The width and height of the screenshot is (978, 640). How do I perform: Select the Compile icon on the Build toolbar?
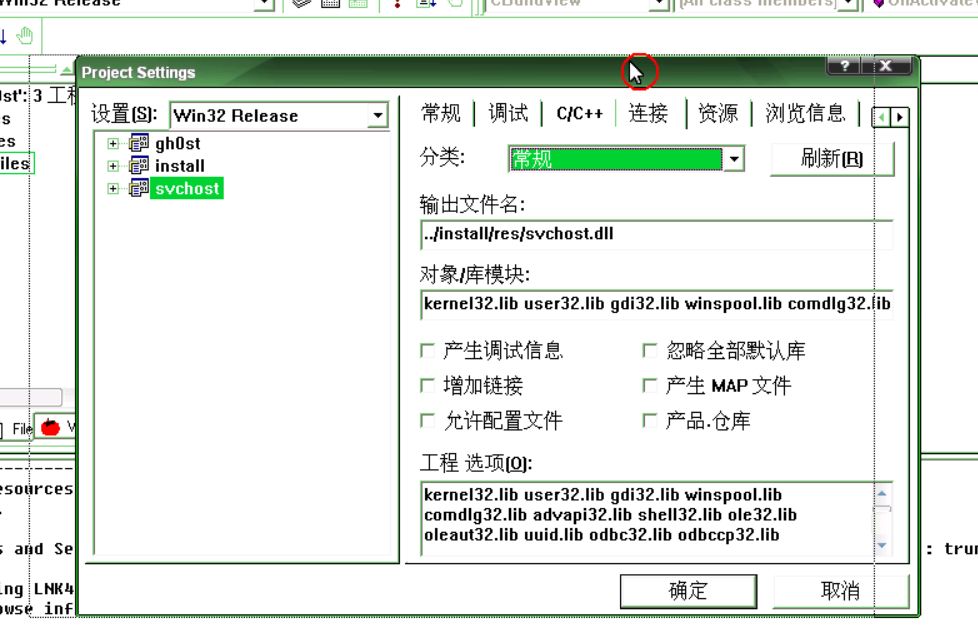point(300,5)
